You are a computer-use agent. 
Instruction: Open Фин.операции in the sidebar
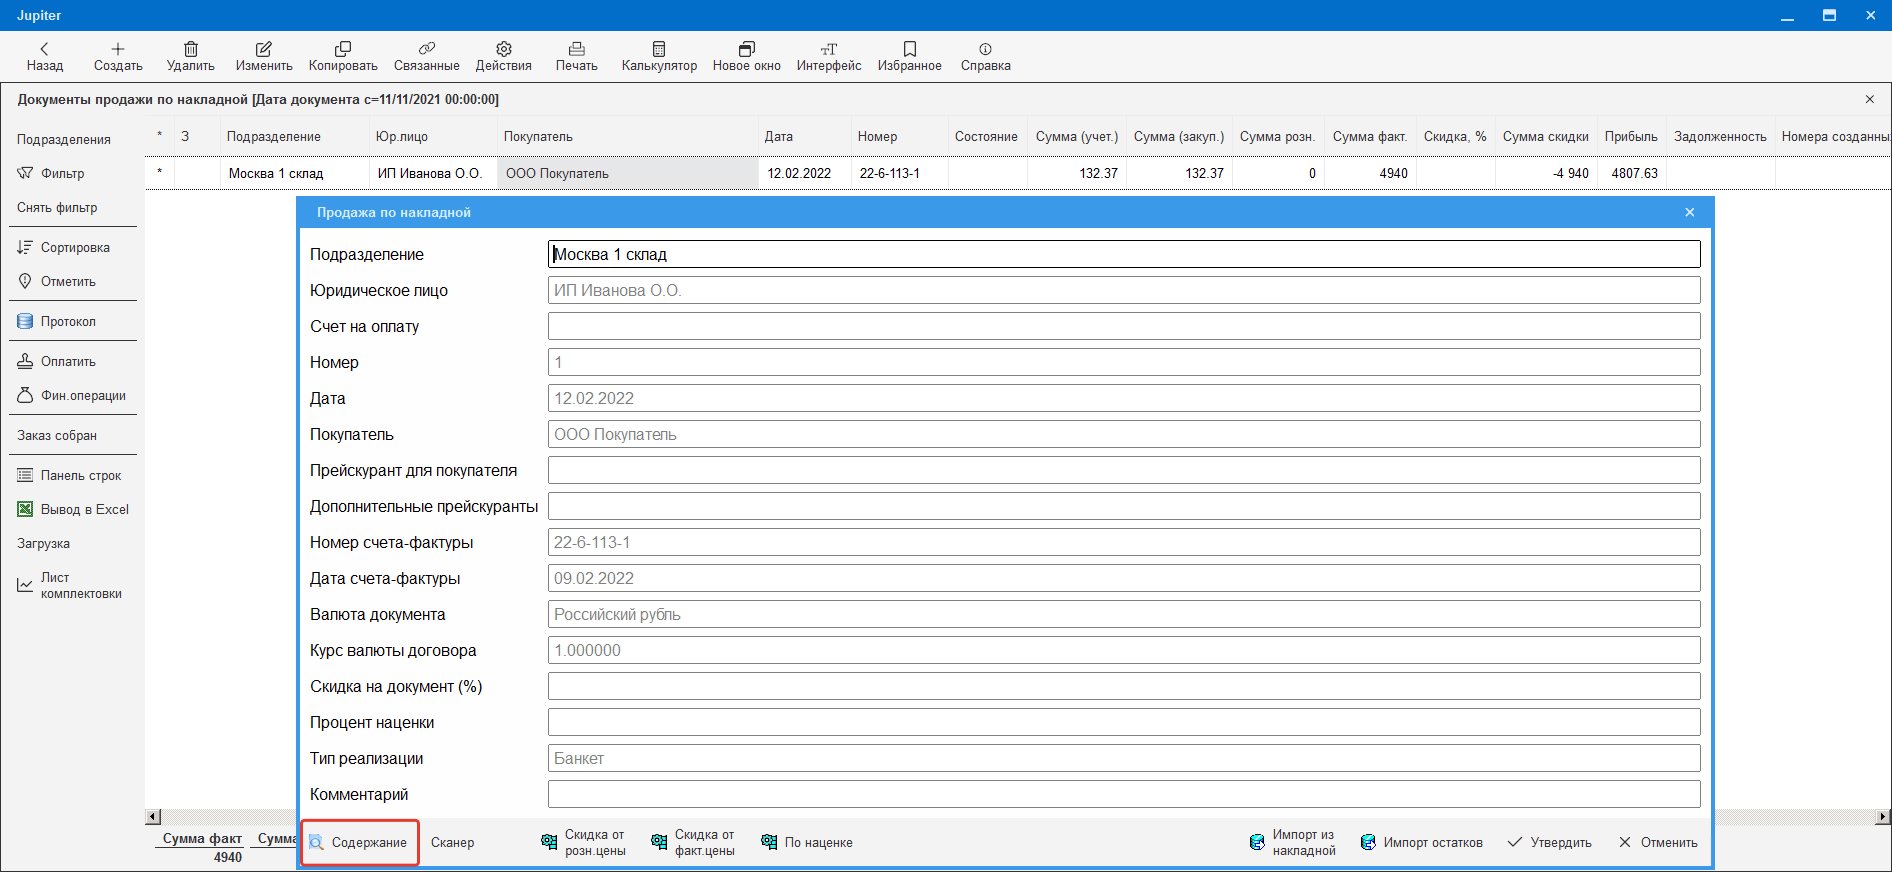coord(72,395)
